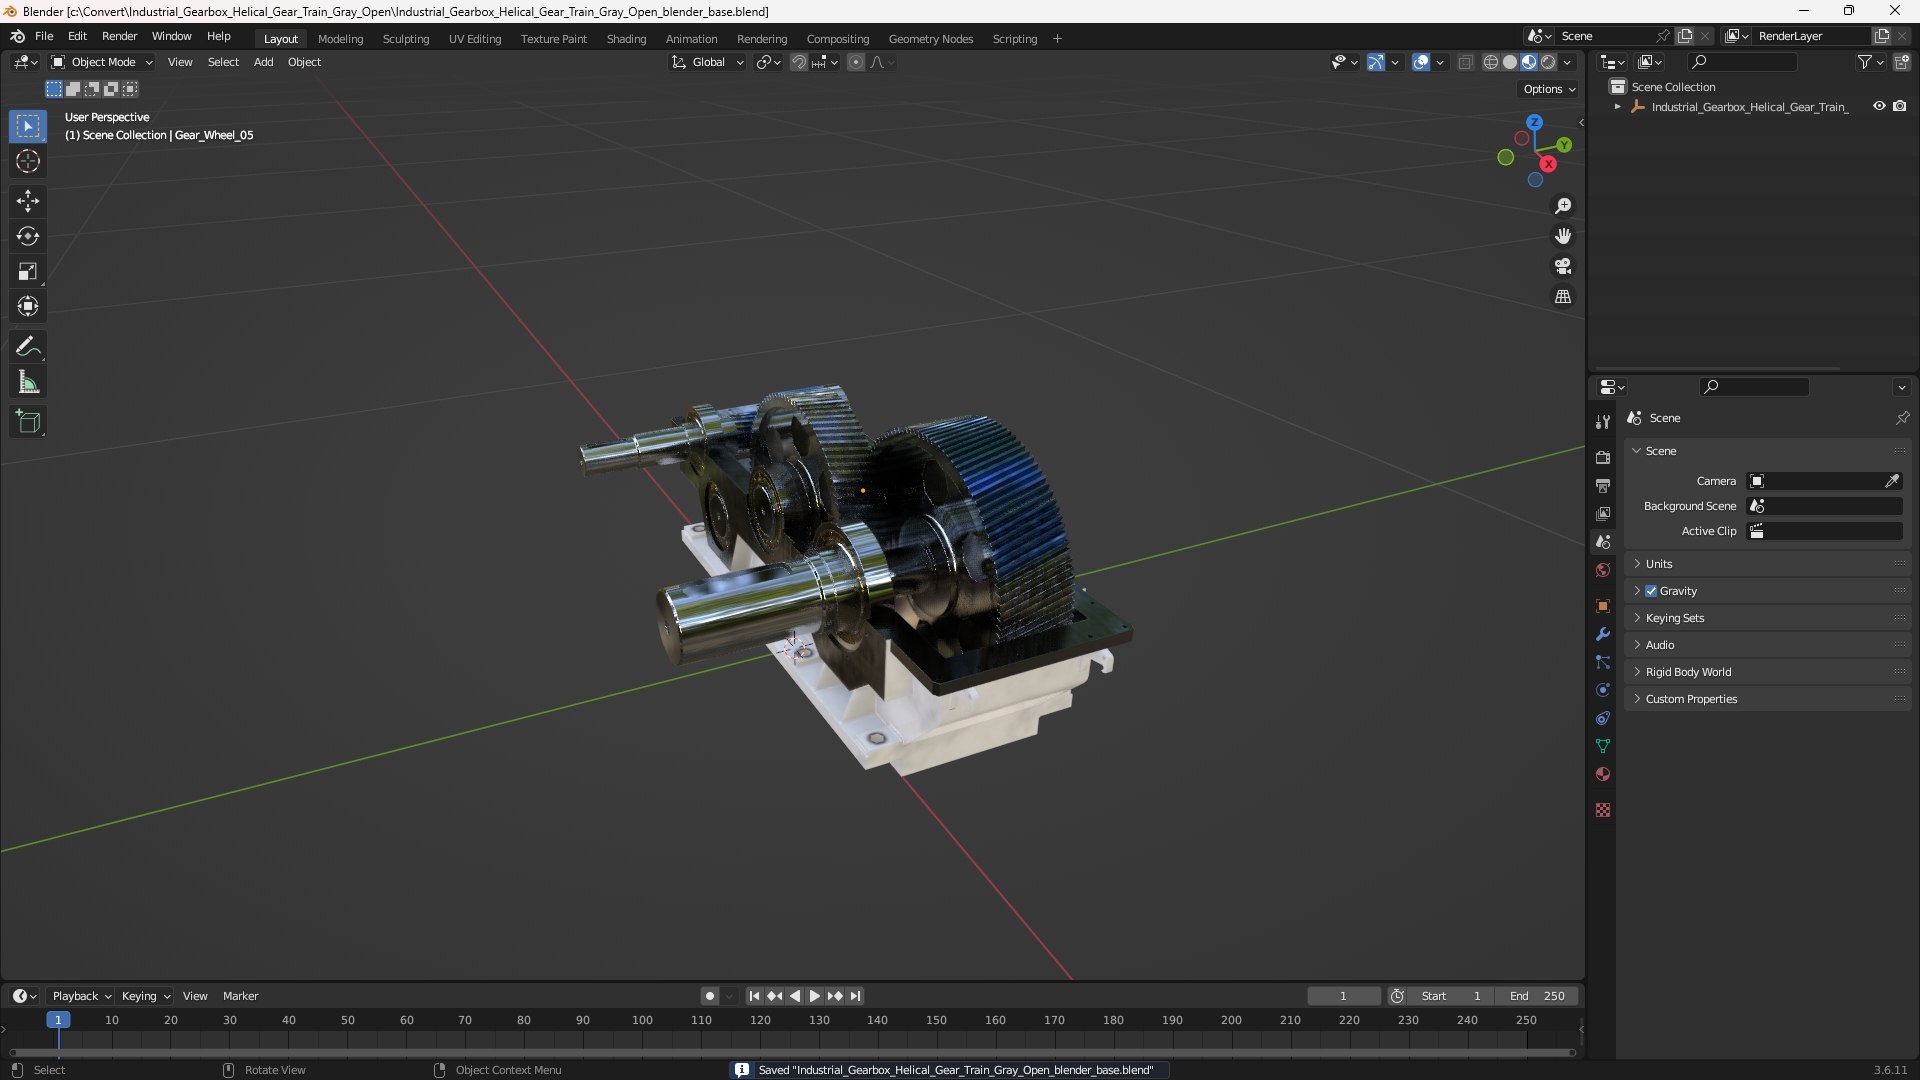
Task: Activate the Scale tool
Action: pos(28,271)
